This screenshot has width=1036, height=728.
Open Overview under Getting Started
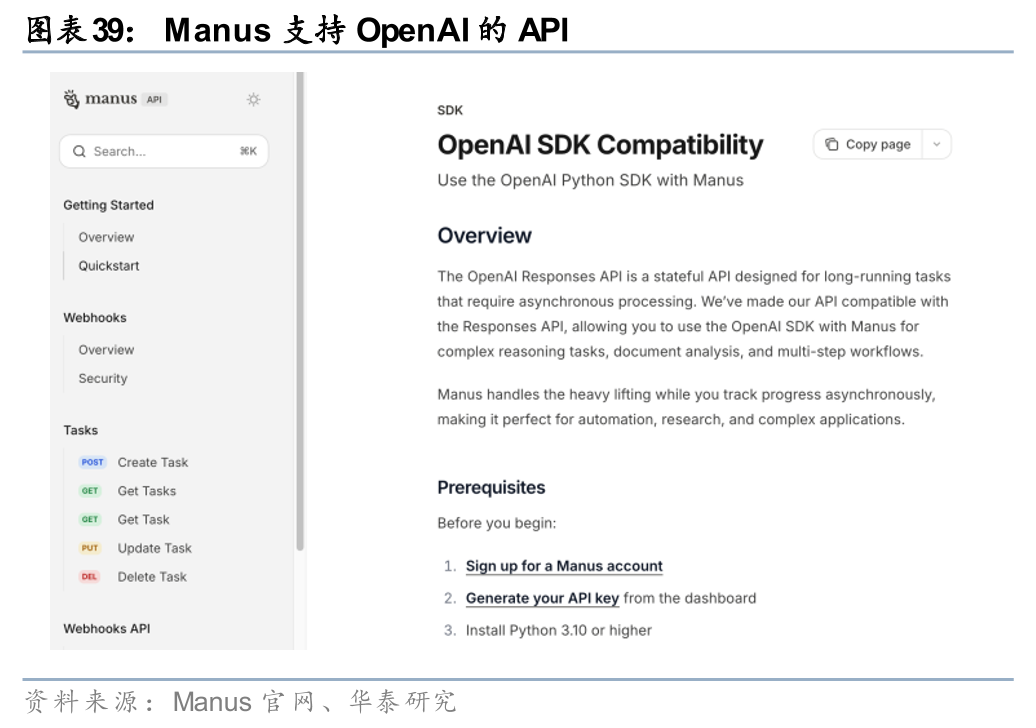click(x=106, y=237)
